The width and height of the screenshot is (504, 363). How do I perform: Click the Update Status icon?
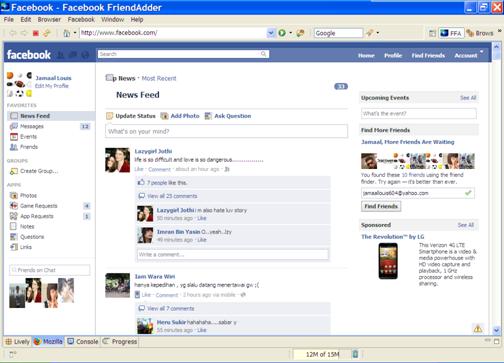(109, 116)
